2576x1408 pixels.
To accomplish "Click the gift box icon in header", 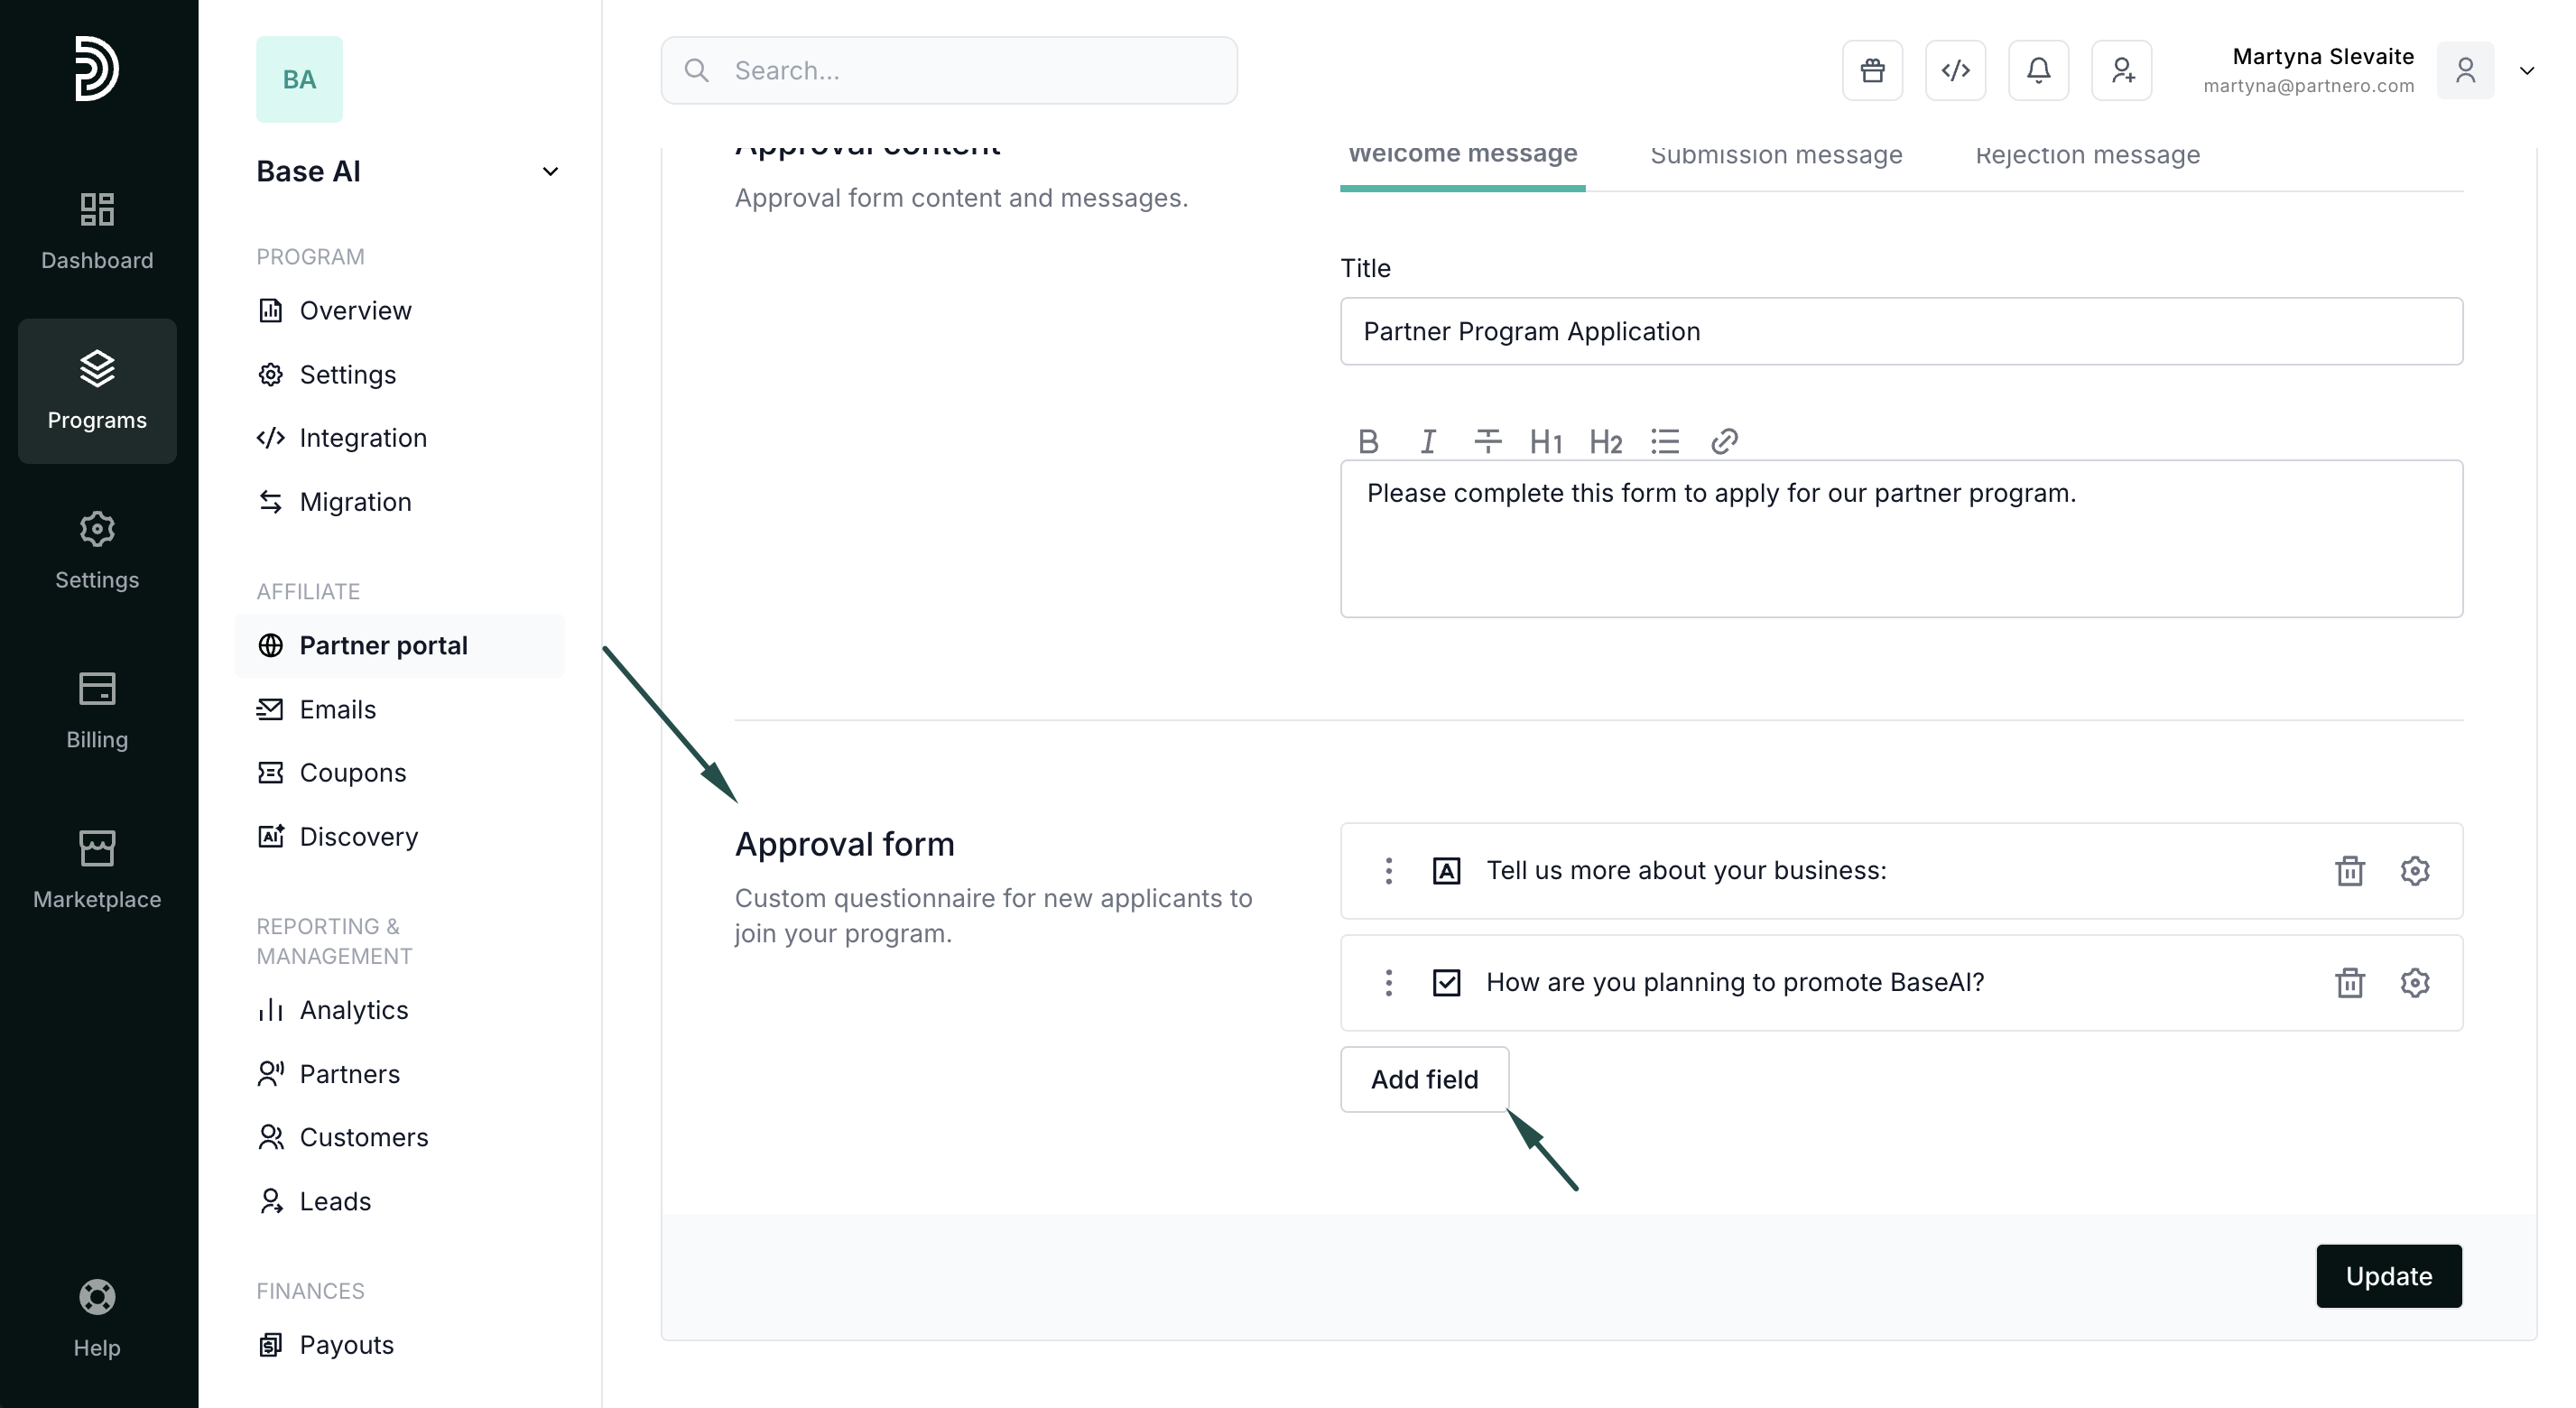I will pos(1872,71).
